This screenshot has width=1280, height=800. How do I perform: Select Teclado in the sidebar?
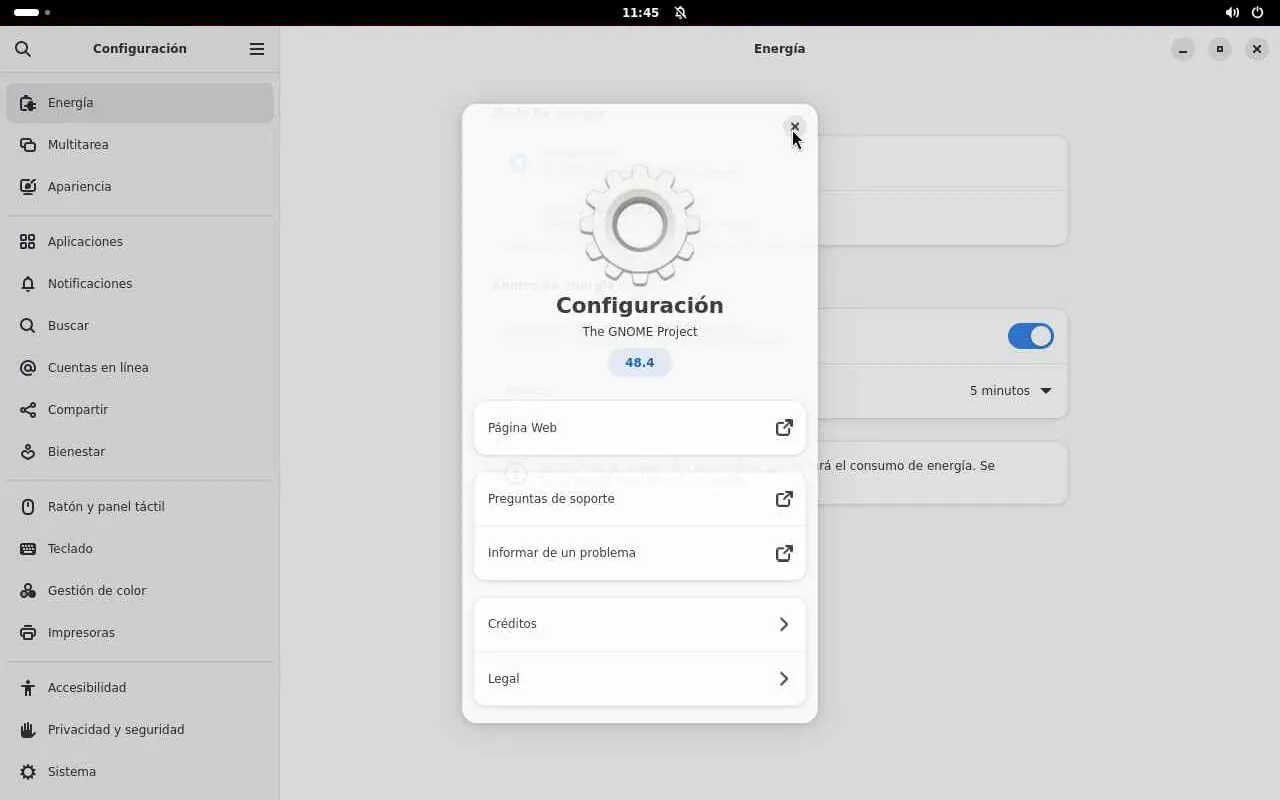[140, 549]
